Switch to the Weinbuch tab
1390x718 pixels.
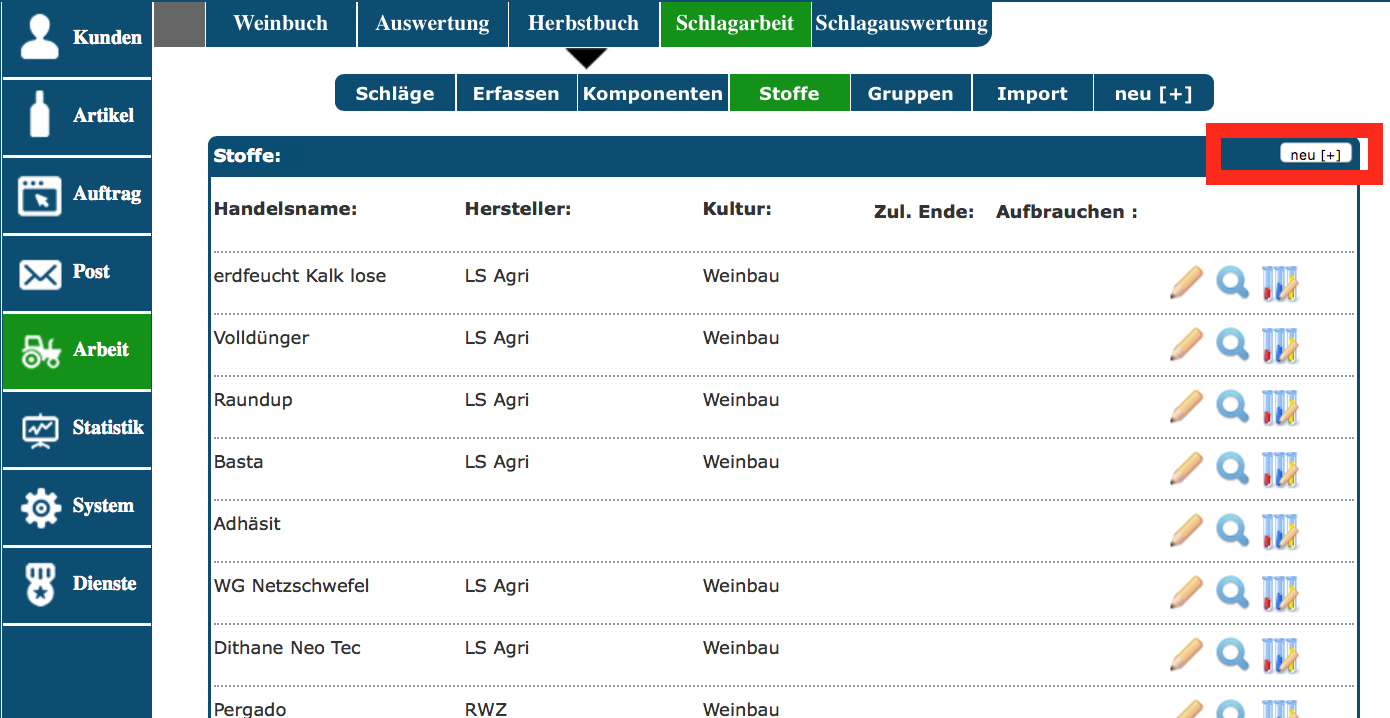[280, 24]
